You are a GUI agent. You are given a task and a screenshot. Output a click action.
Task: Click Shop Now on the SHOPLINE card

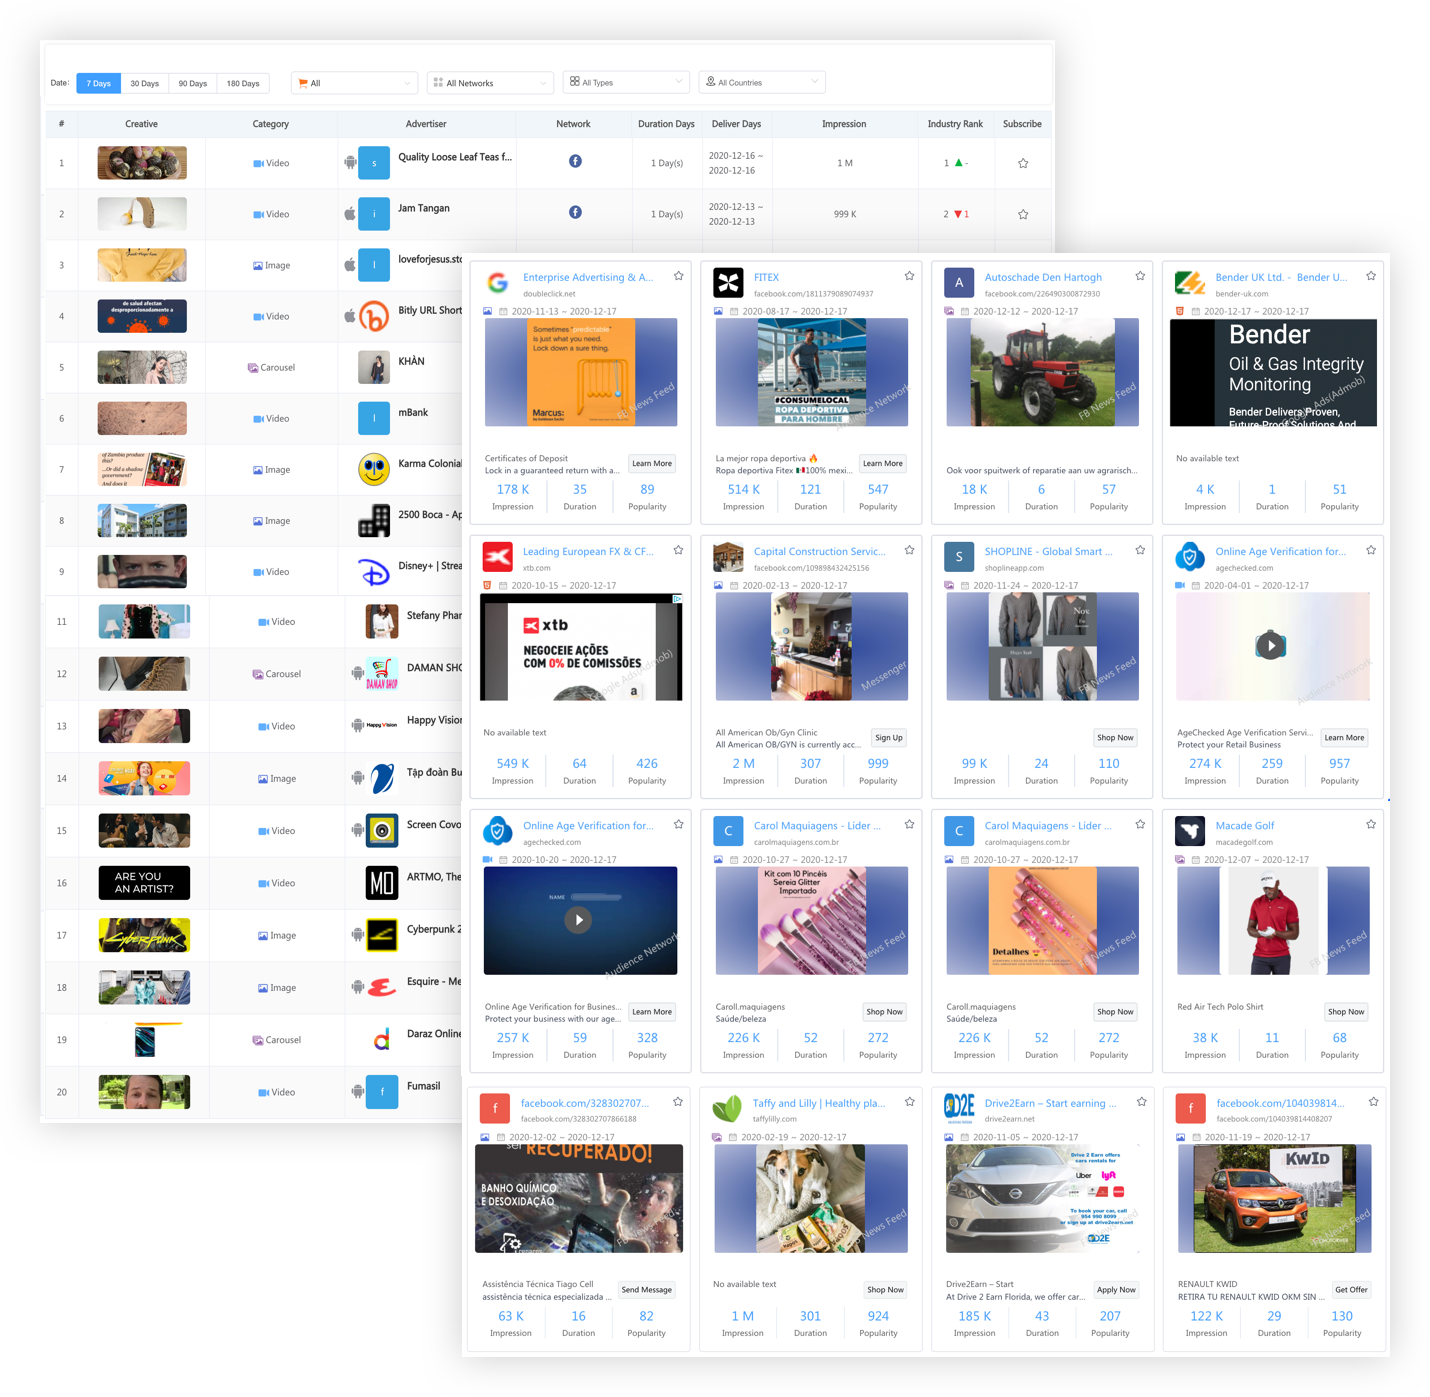[x=1115, y=737]
